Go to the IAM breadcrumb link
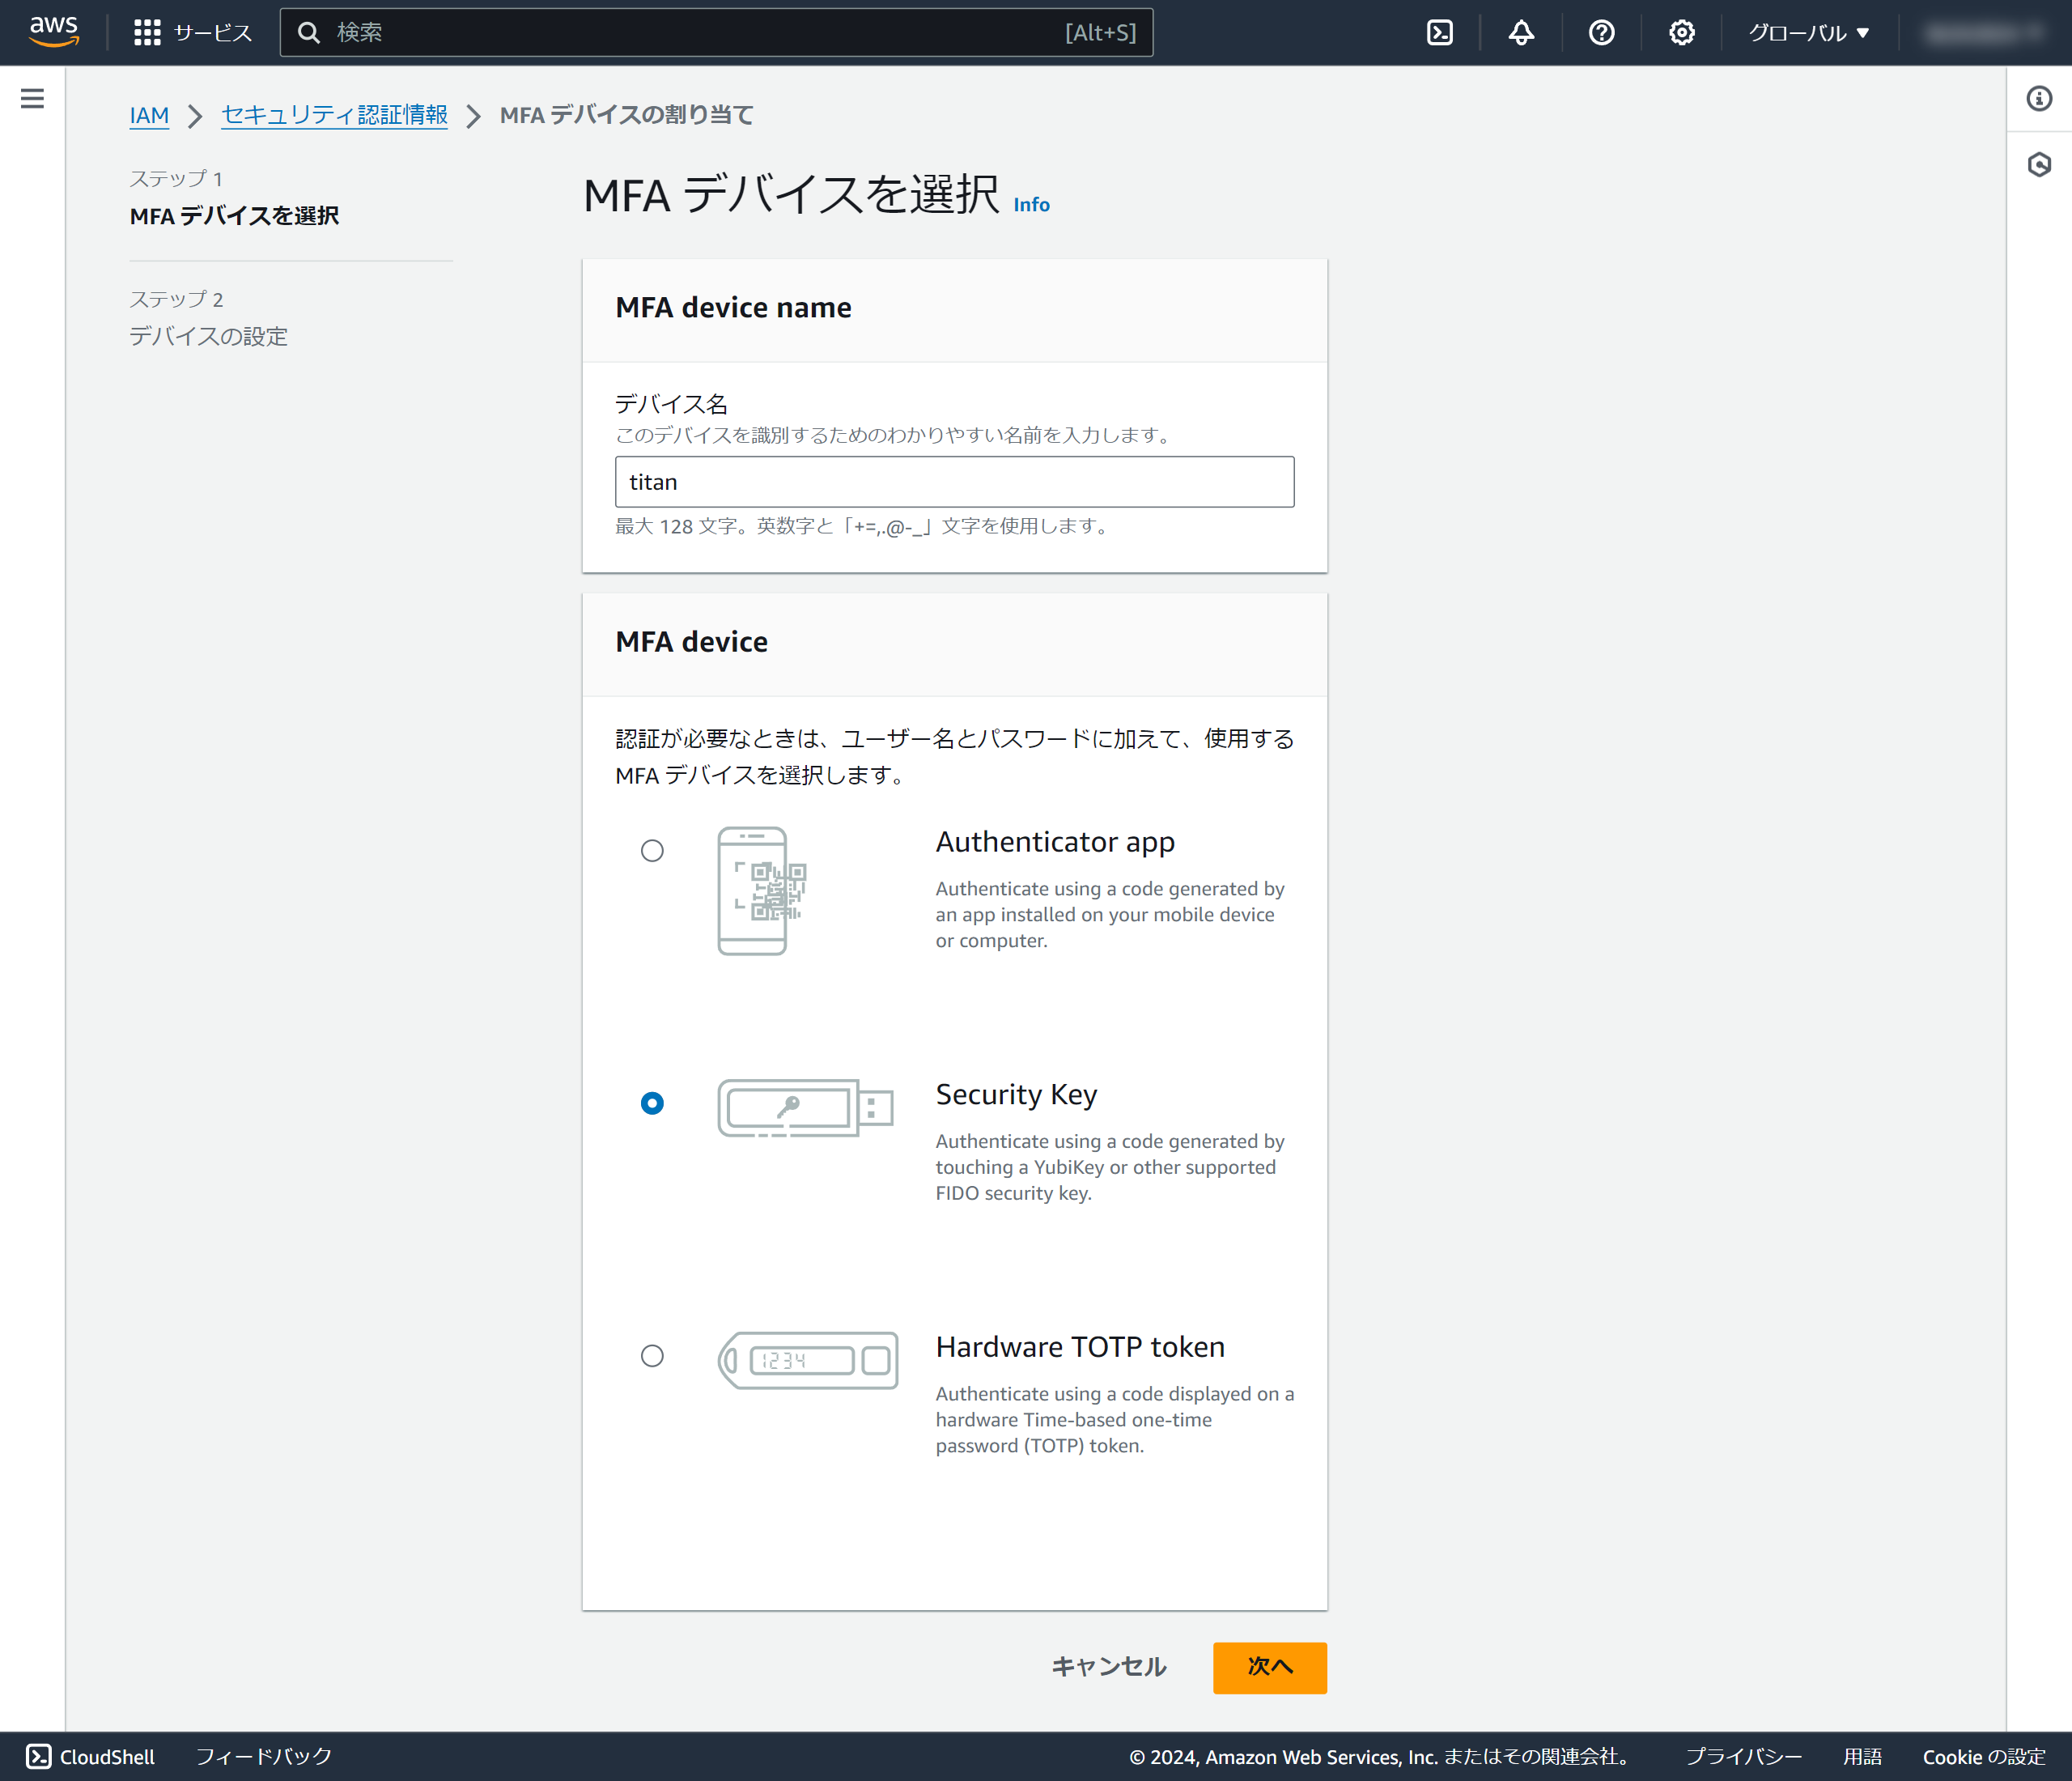 click(149, 115)
